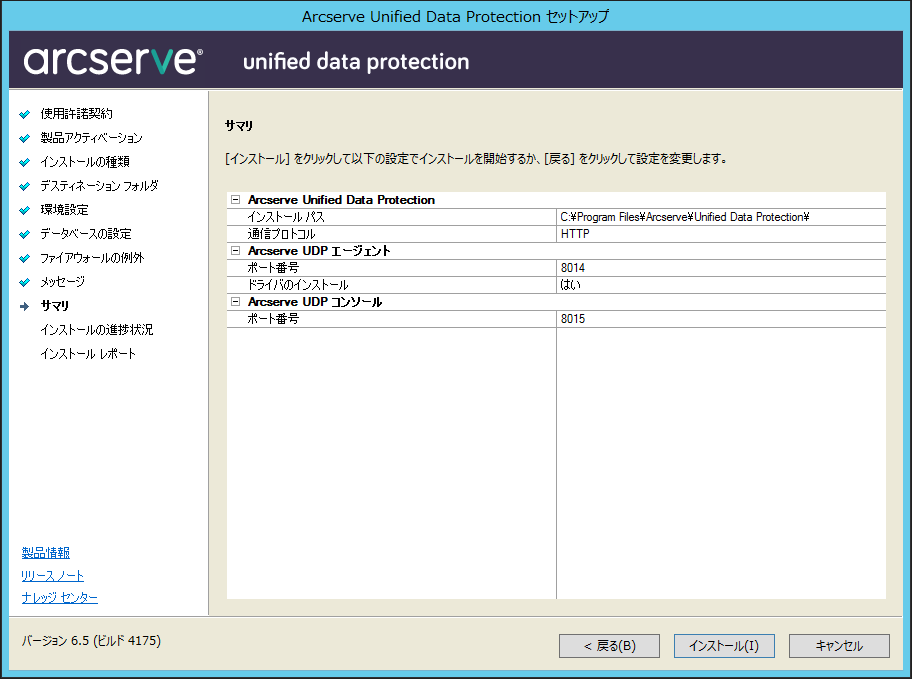The width and height of the screenshot is (912, 679).
Task: Click the checkmark icon beside 環境設定
Action: tap(24, 210)
